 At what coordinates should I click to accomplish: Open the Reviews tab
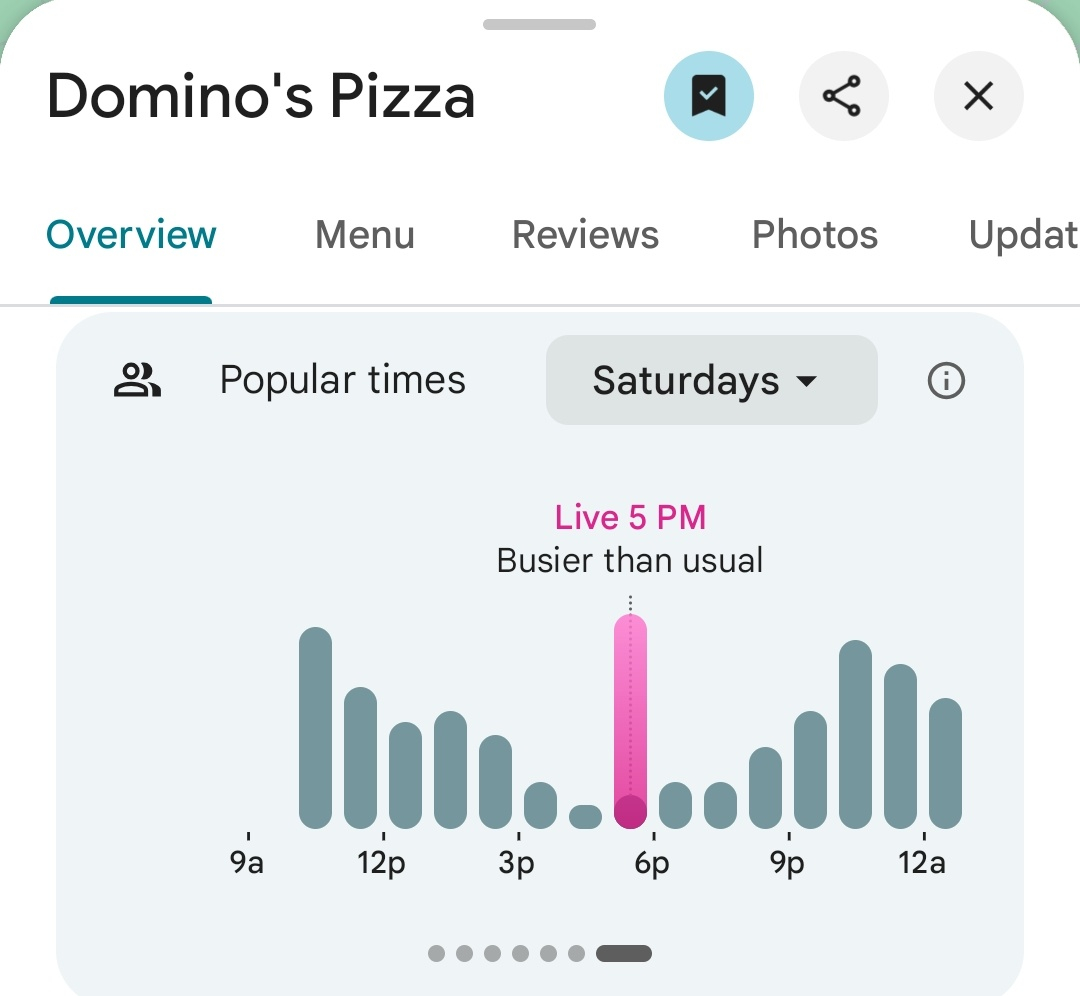click(x=585, y=235)
